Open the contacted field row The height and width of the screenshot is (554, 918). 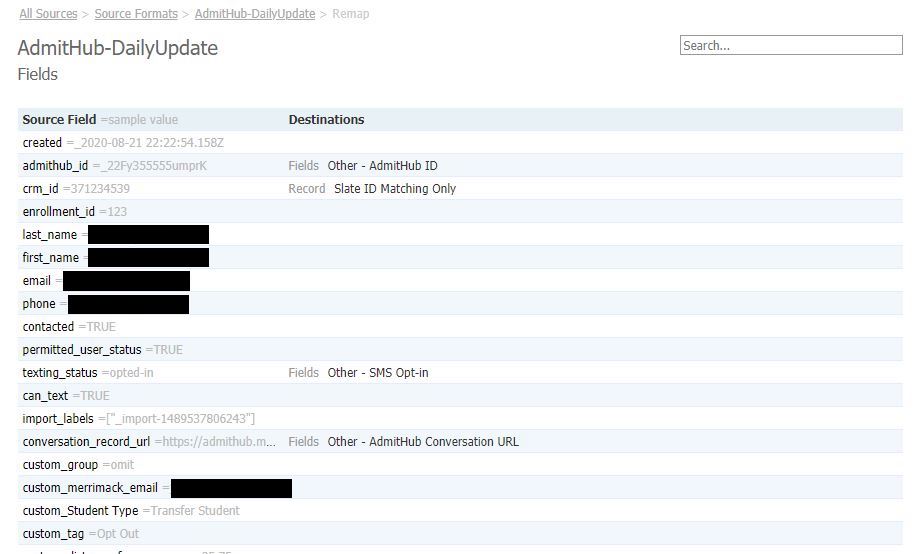pyautogui.click(x=460, y=327)
